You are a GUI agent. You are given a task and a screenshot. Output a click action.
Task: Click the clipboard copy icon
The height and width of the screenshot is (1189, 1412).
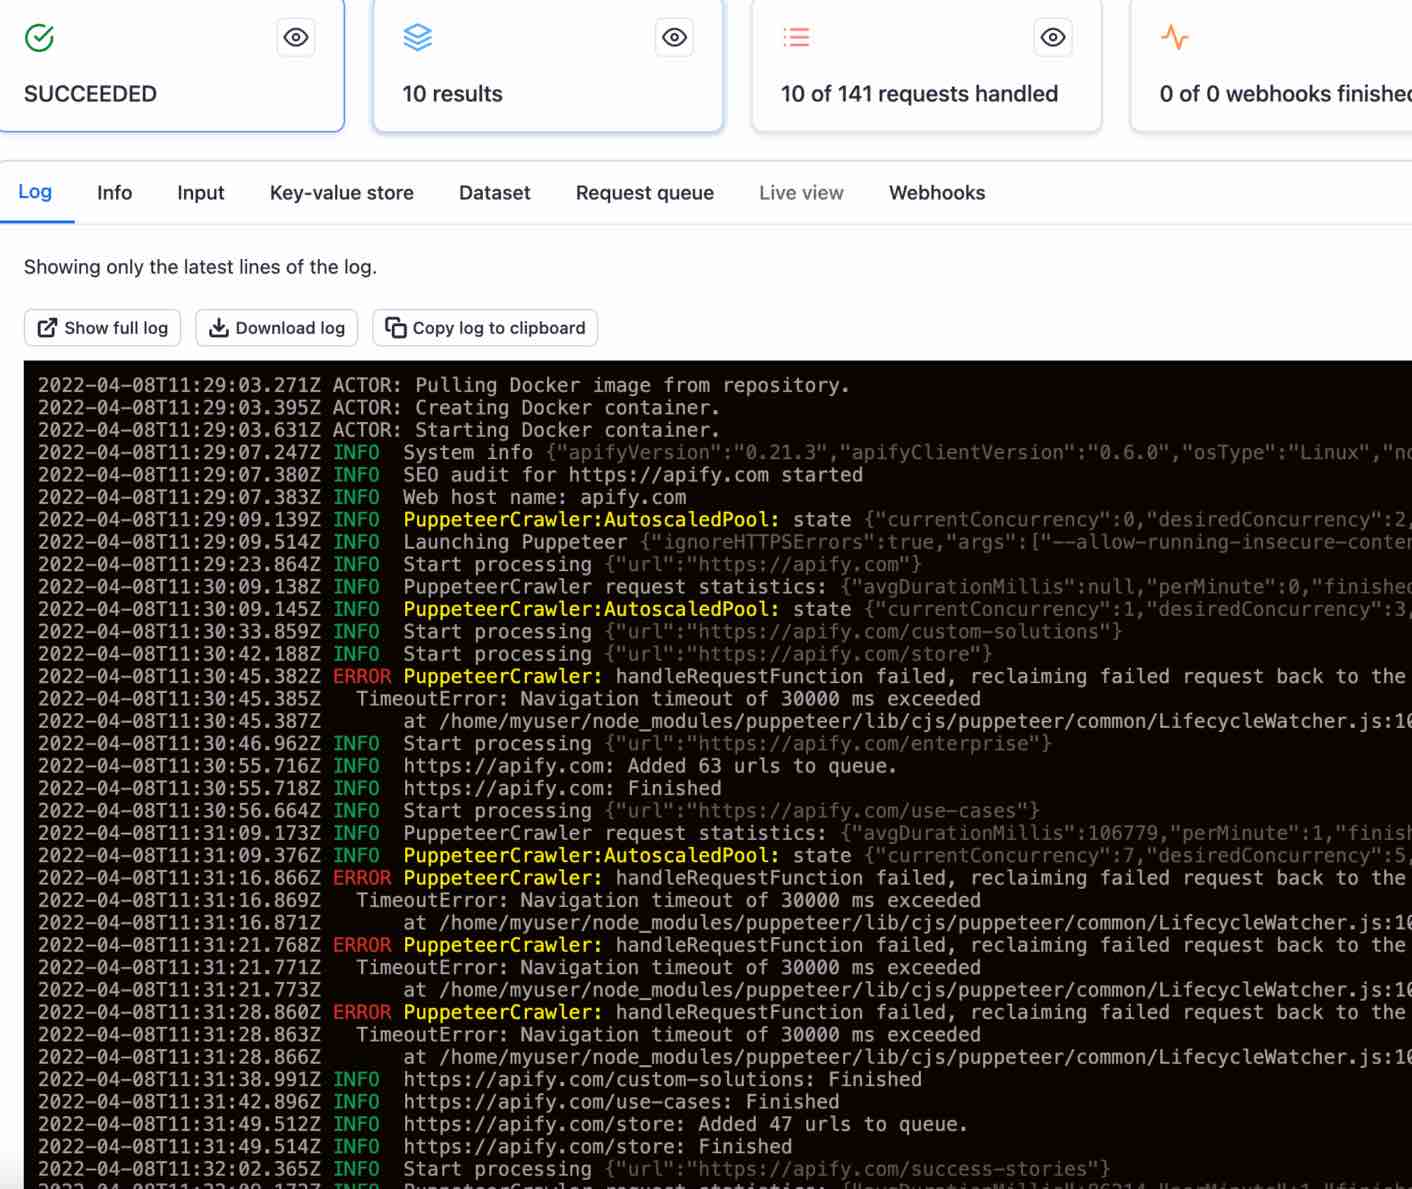pos(396,328)
